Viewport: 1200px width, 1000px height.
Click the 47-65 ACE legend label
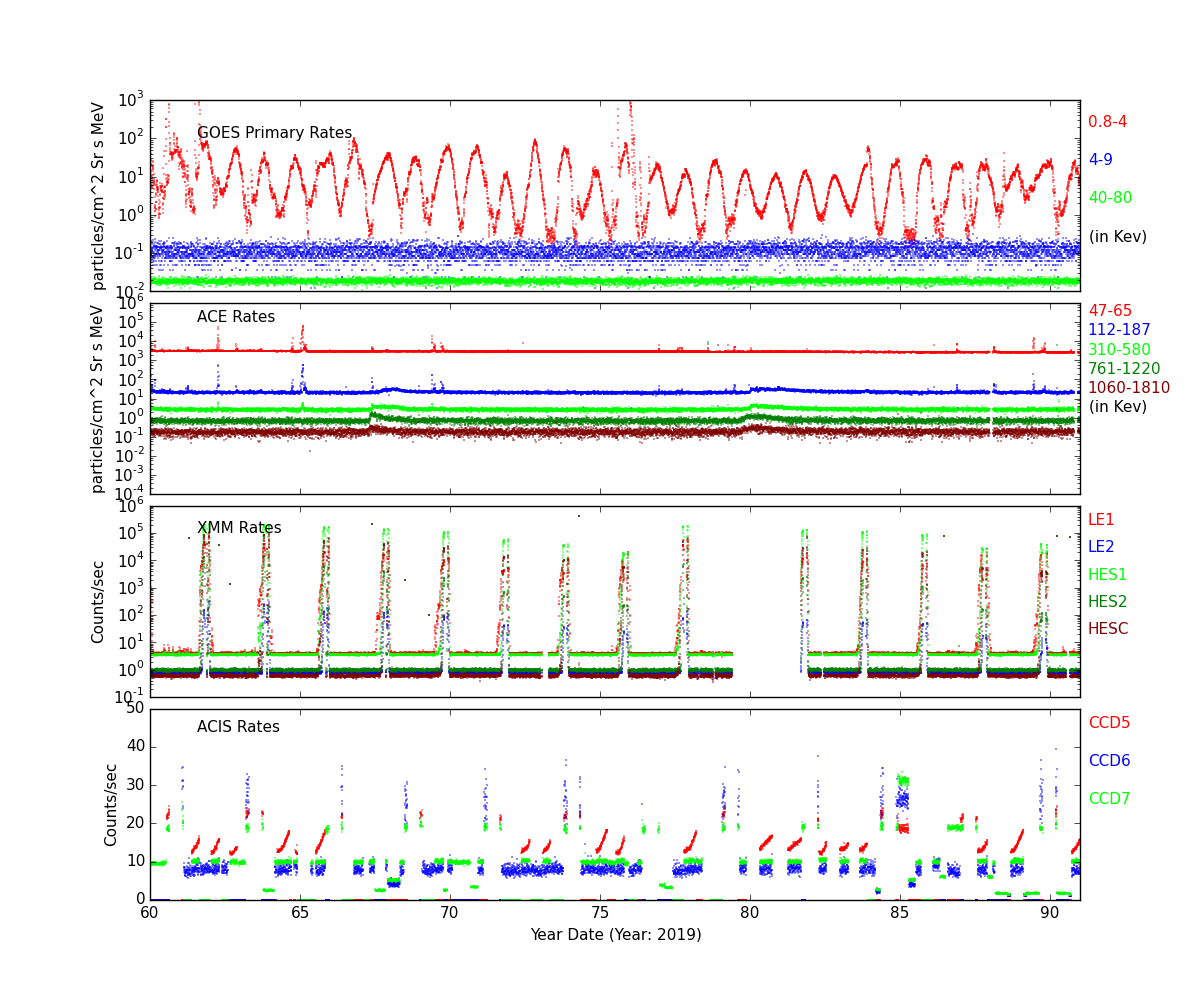point(1110,311)
